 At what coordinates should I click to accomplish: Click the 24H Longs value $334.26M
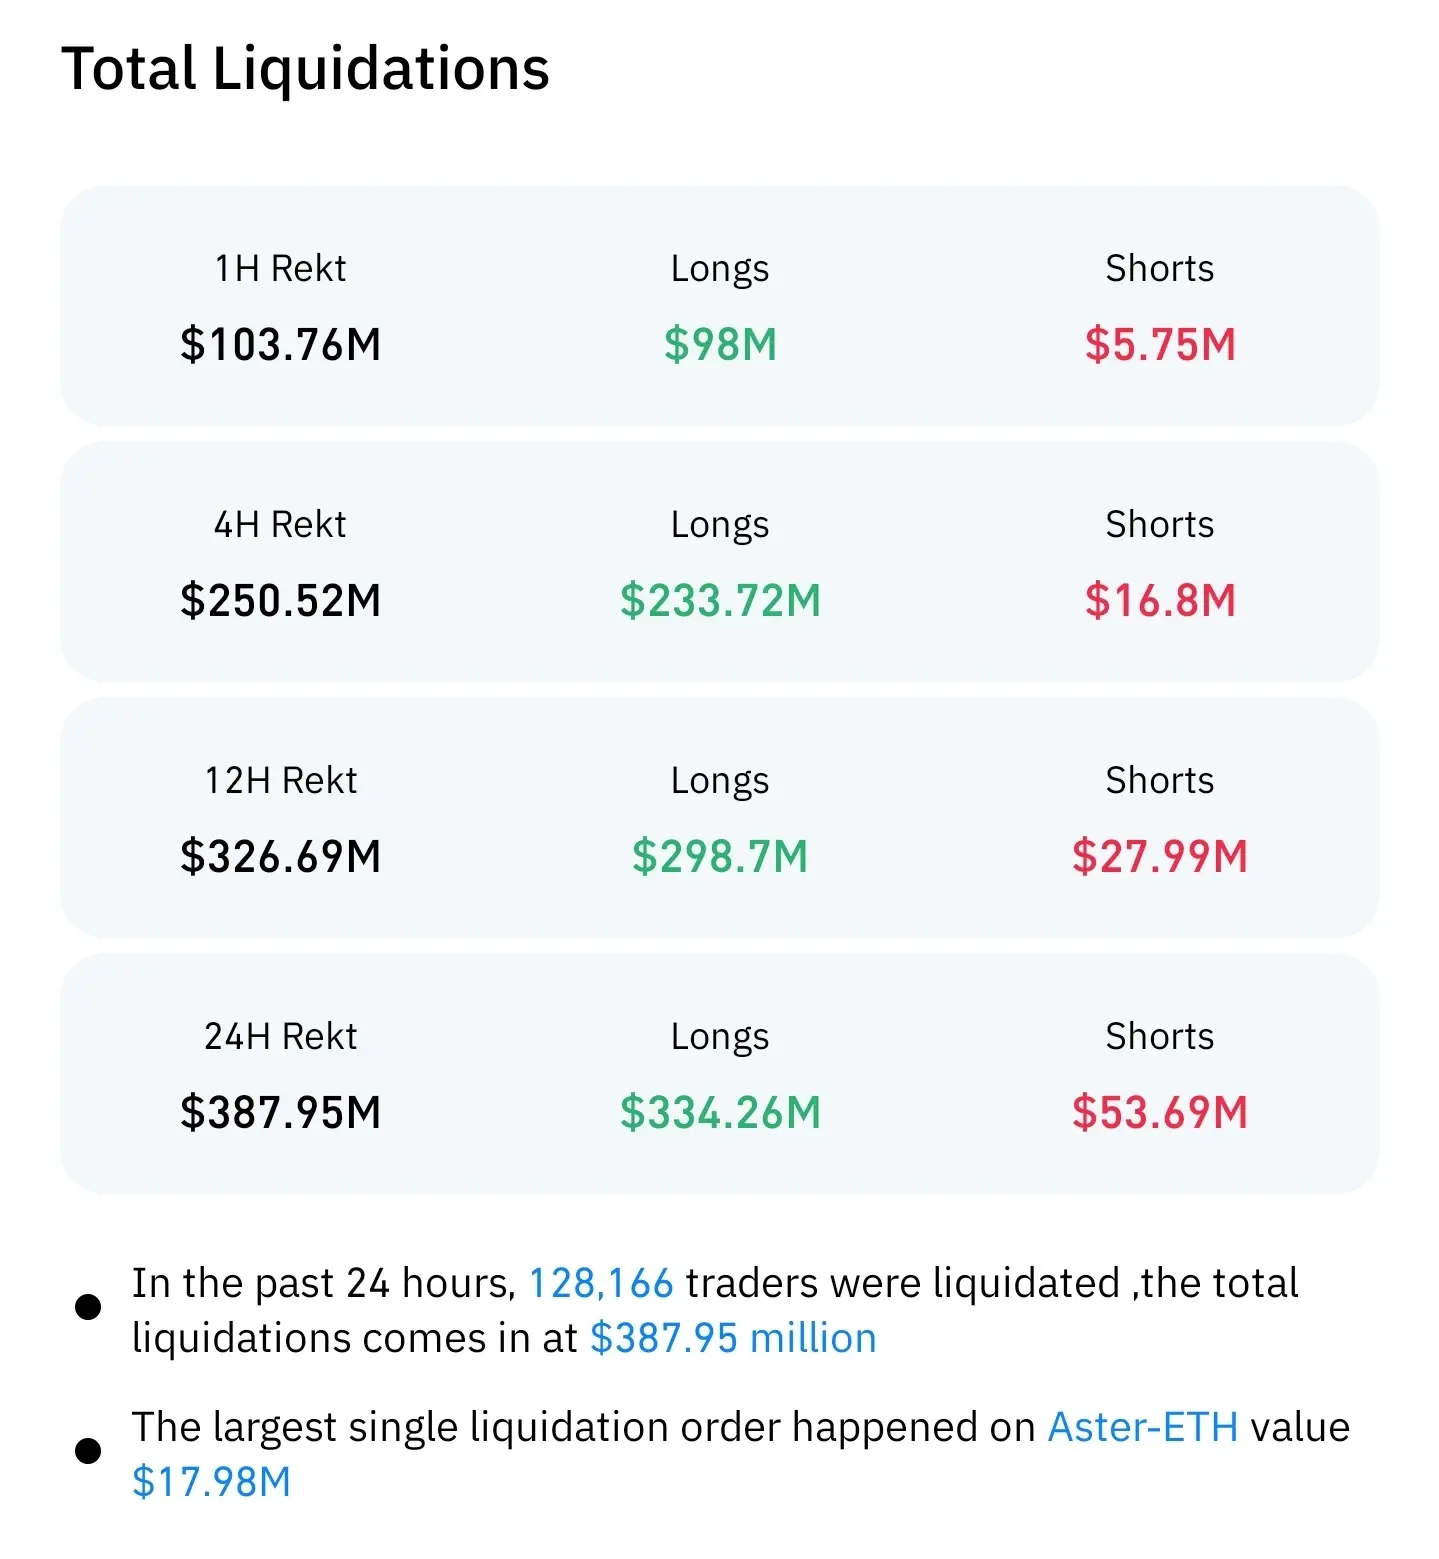click(720, 1113)
